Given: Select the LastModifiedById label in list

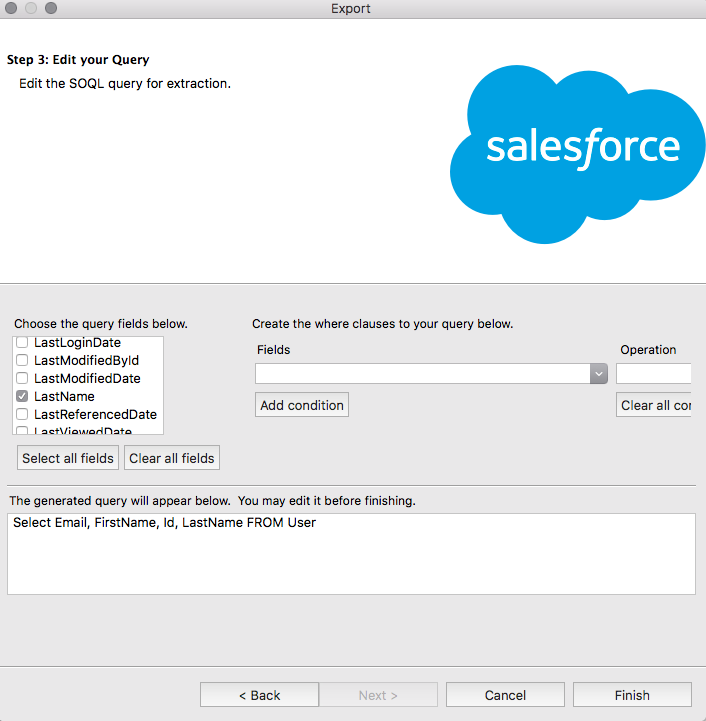Looking at the screenshot, I should coord(86,360).
